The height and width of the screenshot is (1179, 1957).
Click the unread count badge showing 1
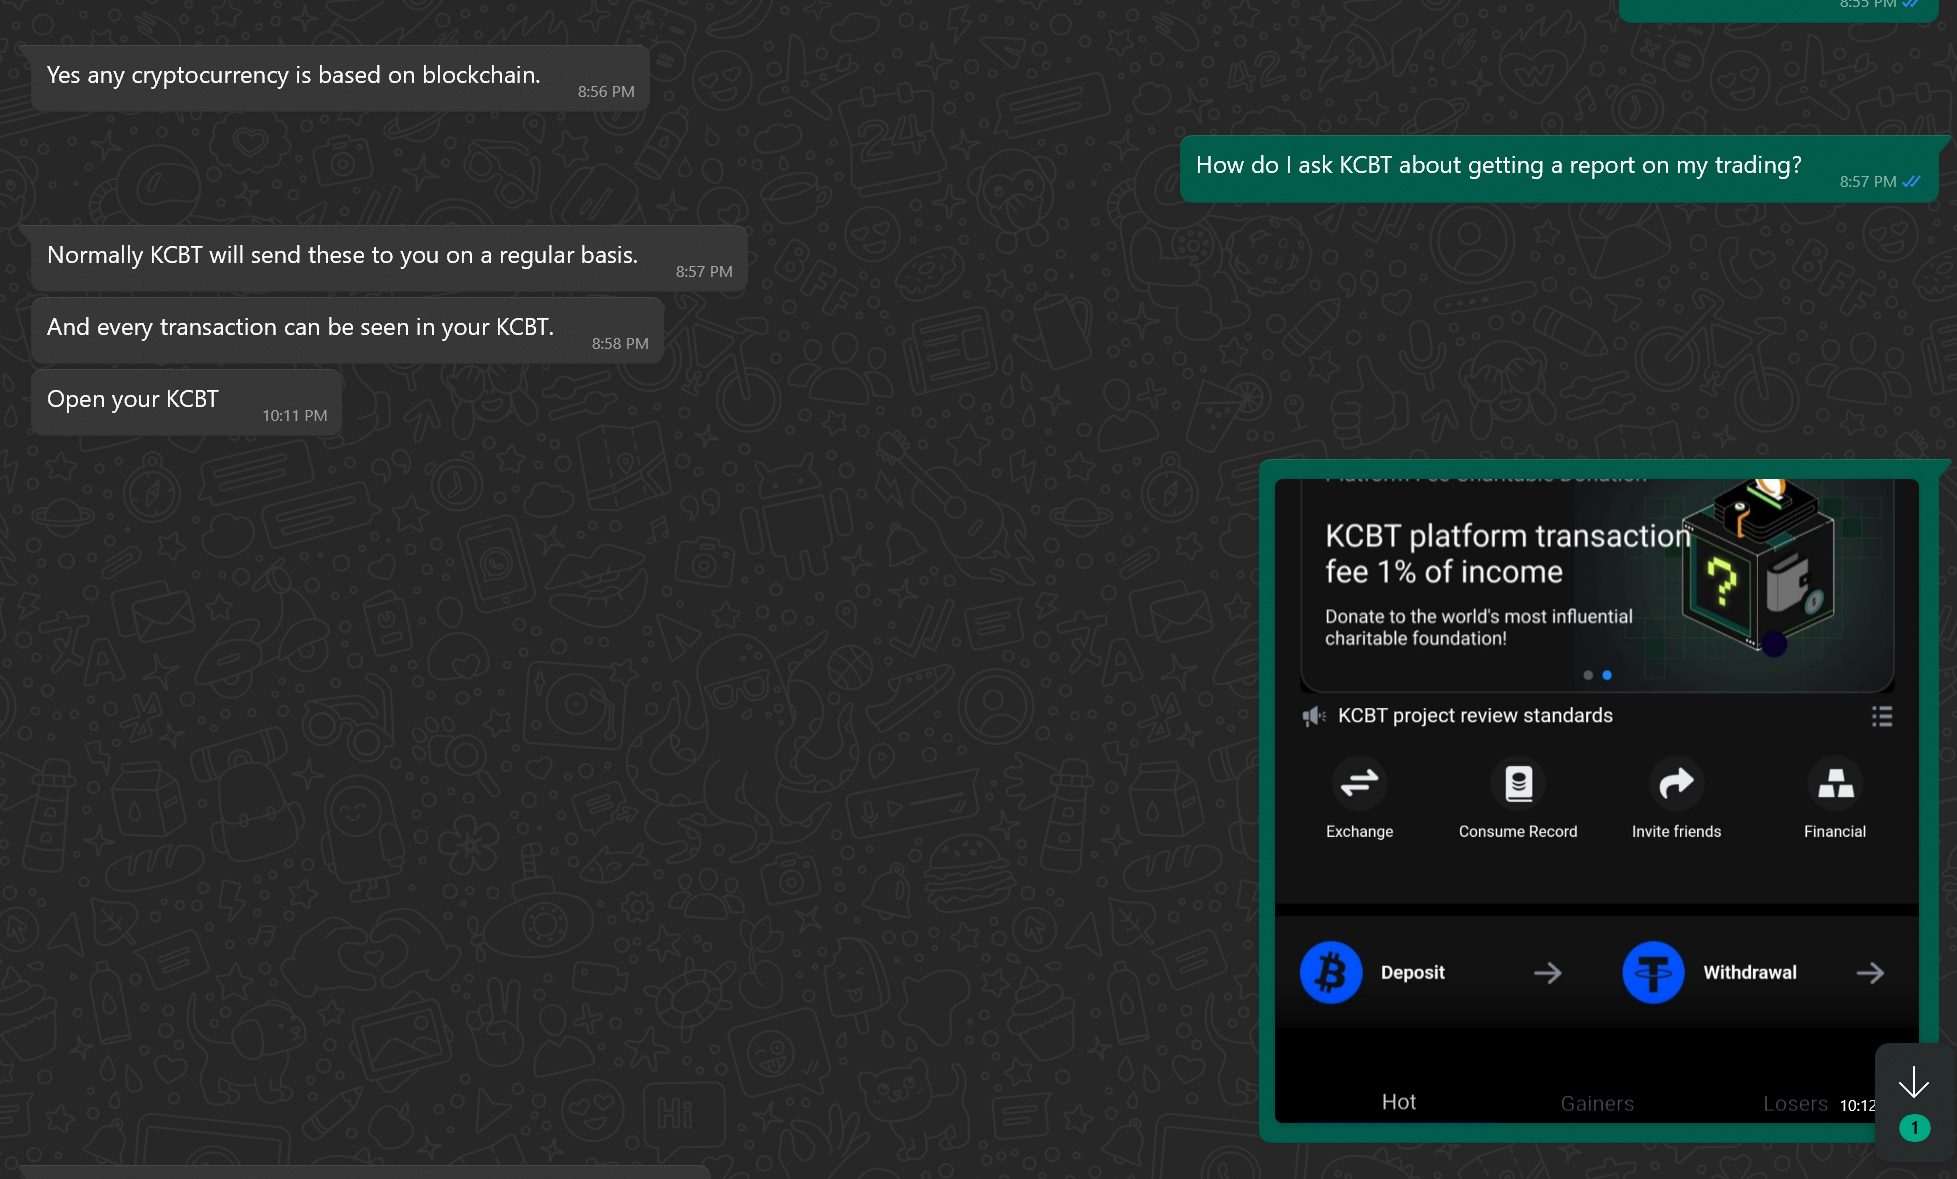point(1914,1128)
